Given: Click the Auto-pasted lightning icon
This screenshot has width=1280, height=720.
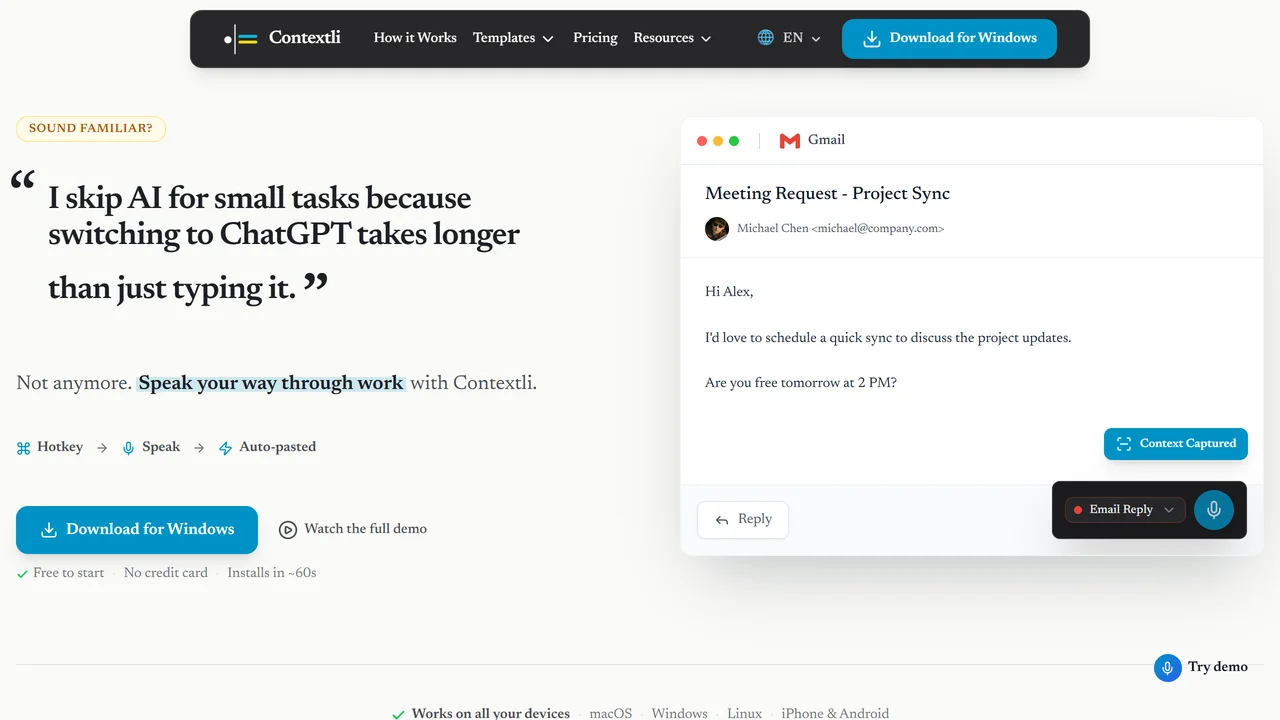Looking at the screenshot, I should (x=225, y=448).
